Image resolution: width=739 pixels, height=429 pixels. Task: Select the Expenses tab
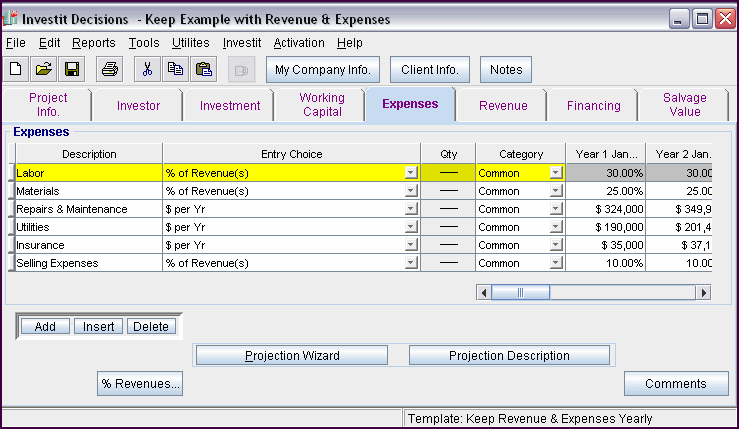[x=410, y=104]
